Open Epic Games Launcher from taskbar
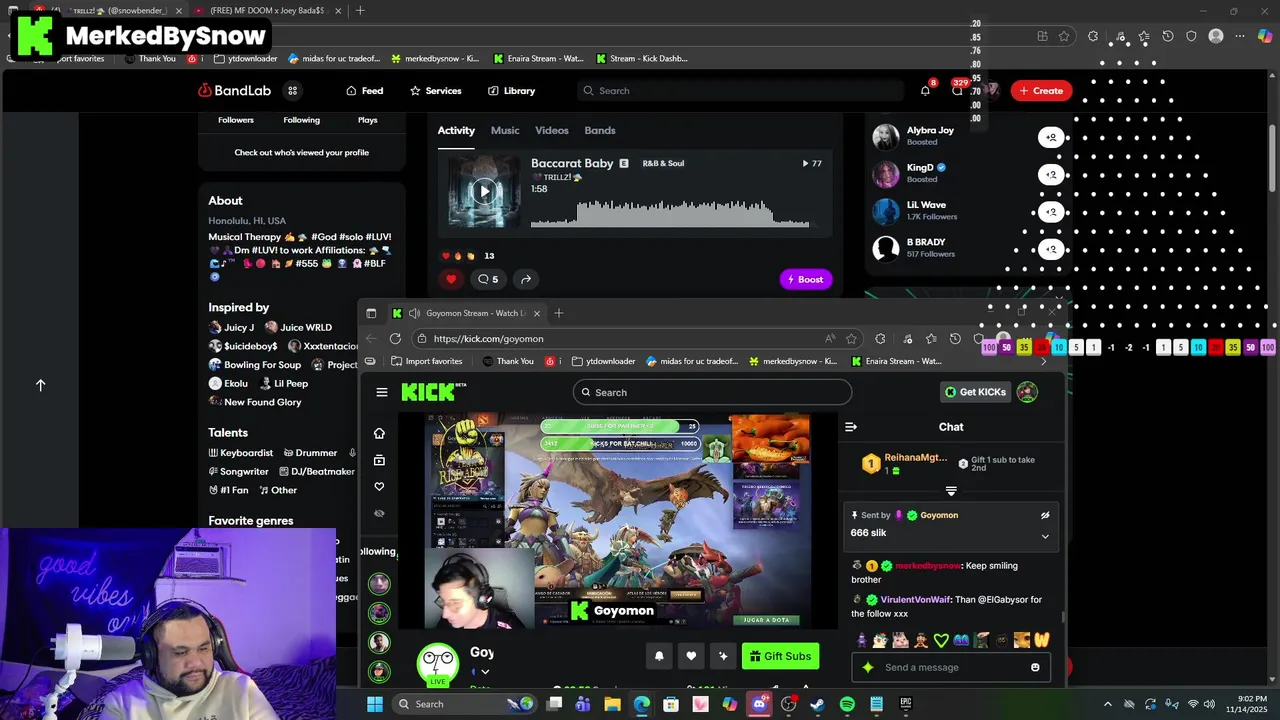1280x720 pixels. tap(906, 704)
